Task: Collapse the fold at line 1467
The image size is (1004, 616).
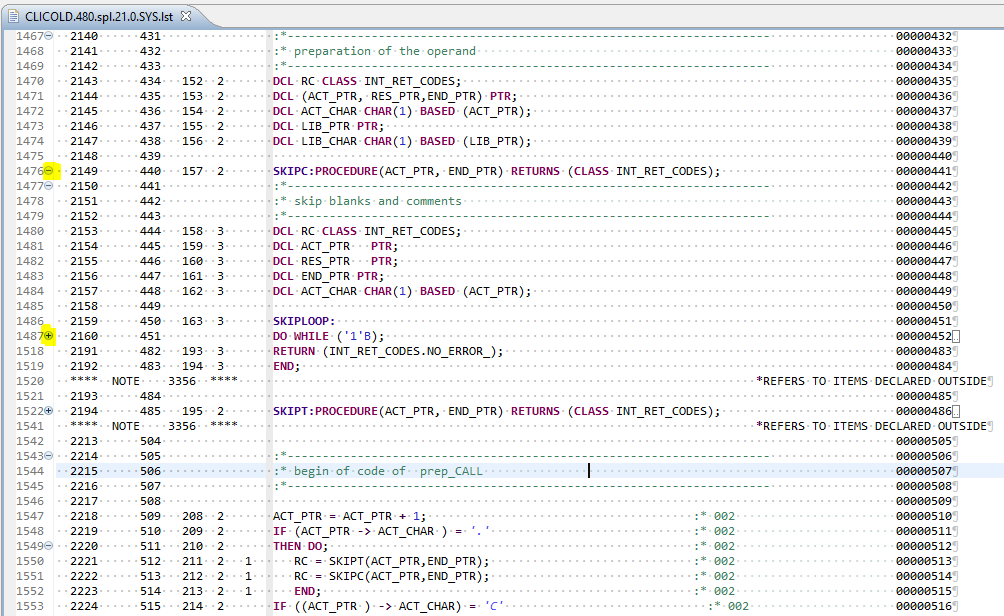Action: (x=49, y=36)
